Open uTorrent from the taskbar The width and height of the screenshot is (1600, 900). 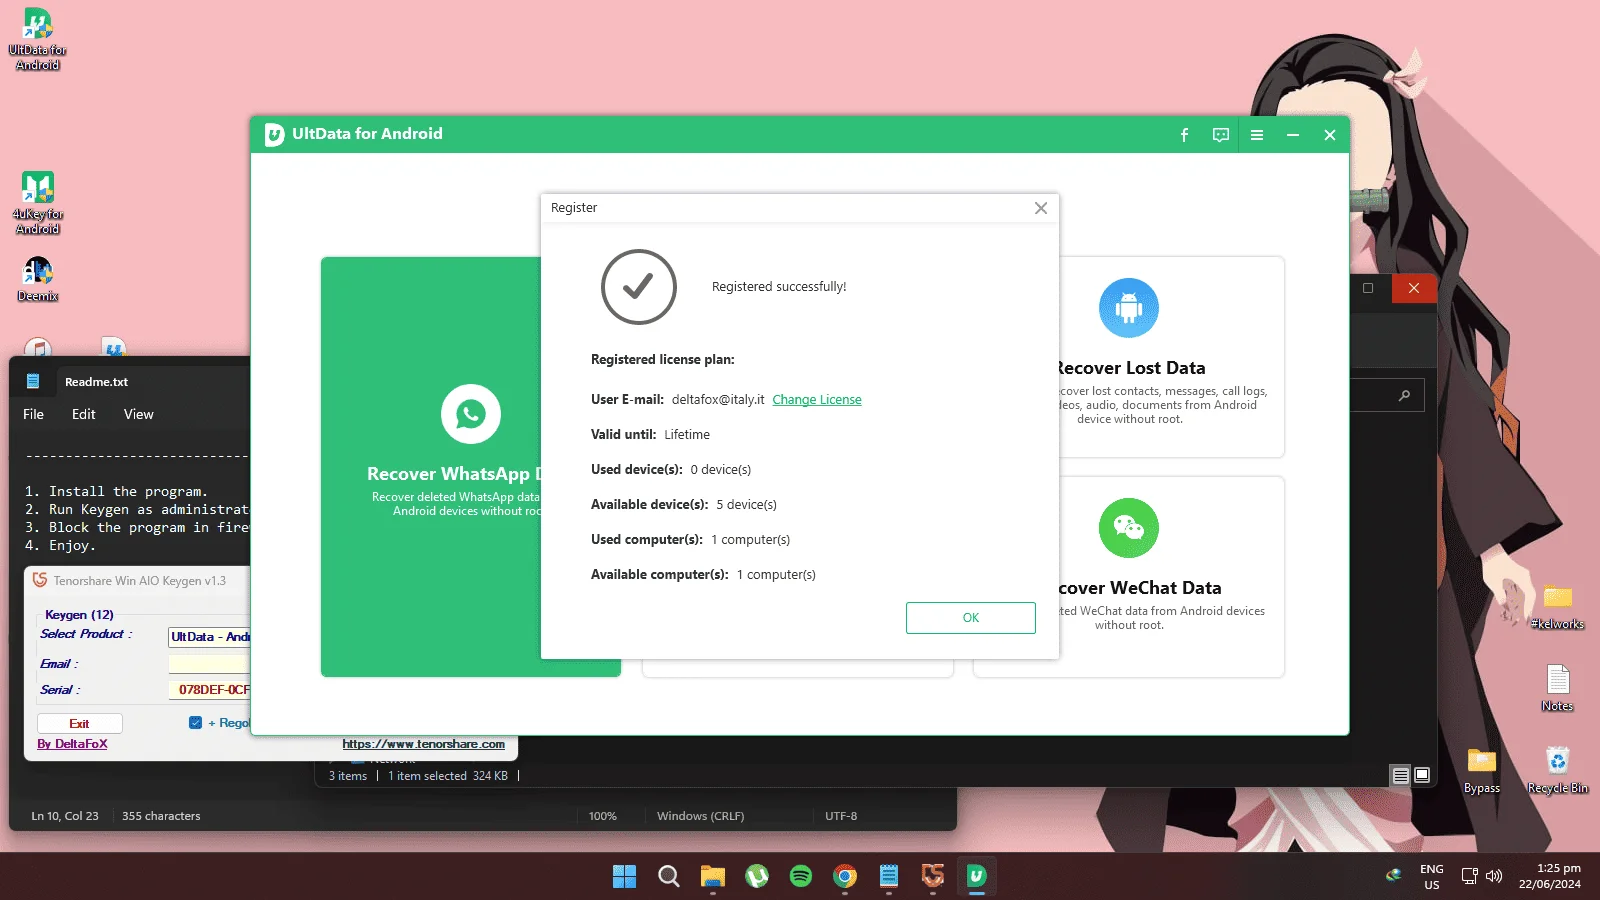click(x=757, y=877)
